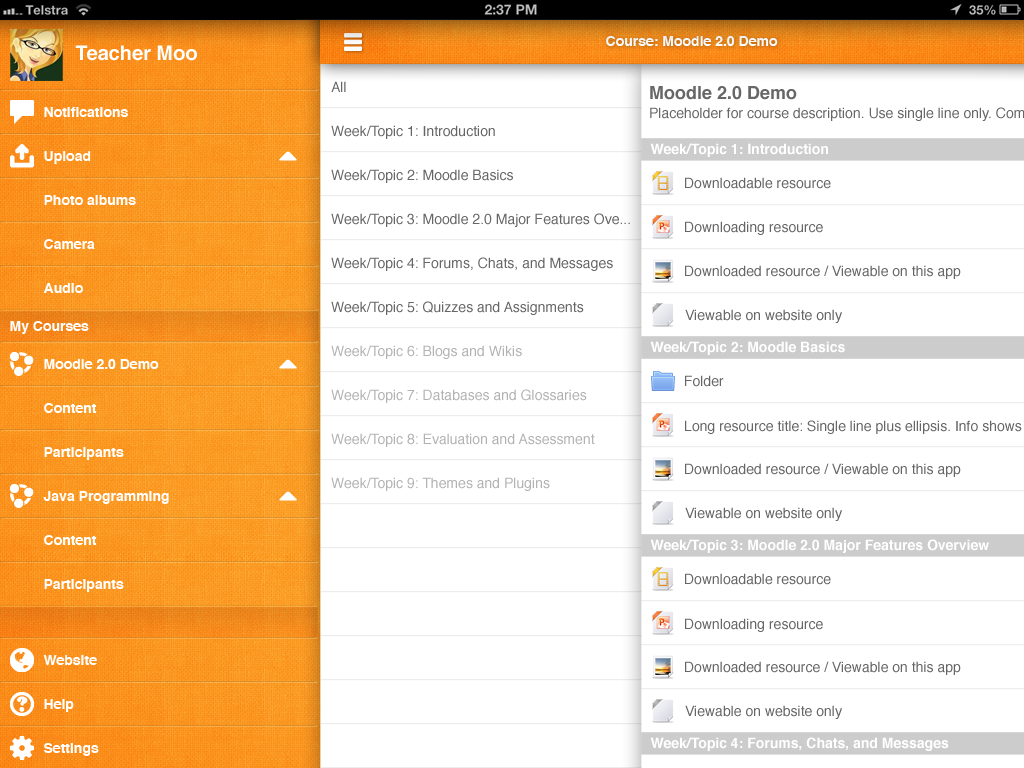Tap the 2:37 PM clock in status bar

(510, 10)
